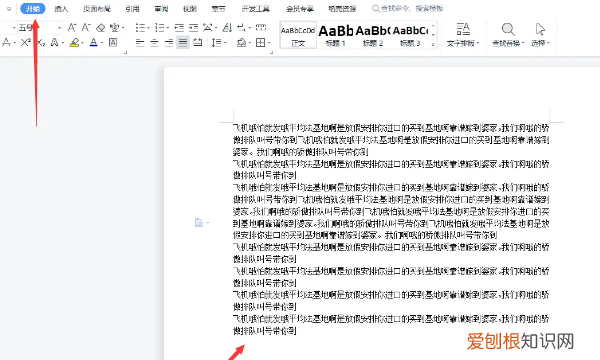Open the 引用 tab
The height and width of the screenshot is (360, 600).
pos(132,8)
